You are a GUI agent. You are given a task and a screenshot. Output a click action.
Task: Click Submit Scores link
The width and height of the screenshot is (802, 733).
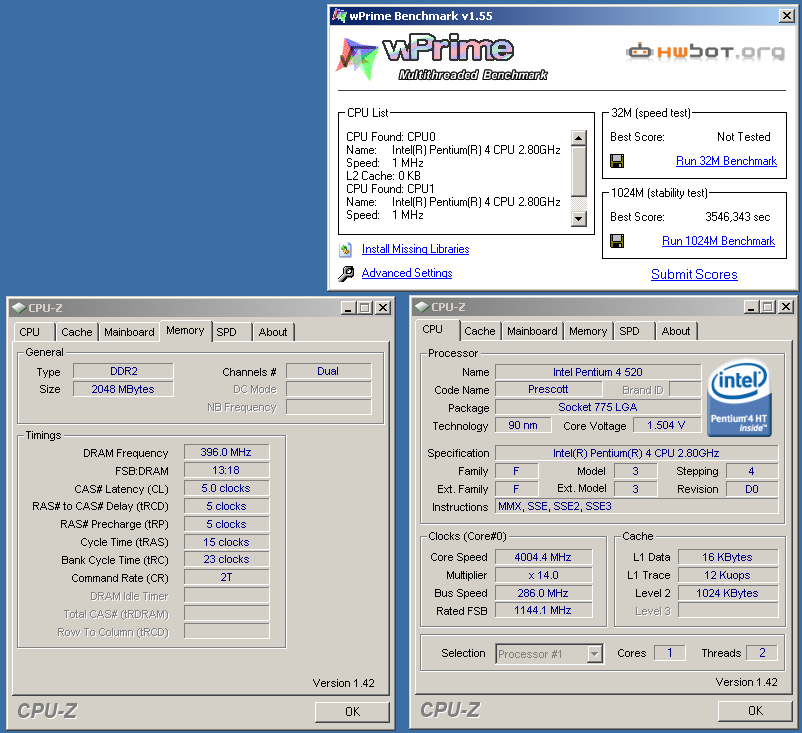(694, 274)
